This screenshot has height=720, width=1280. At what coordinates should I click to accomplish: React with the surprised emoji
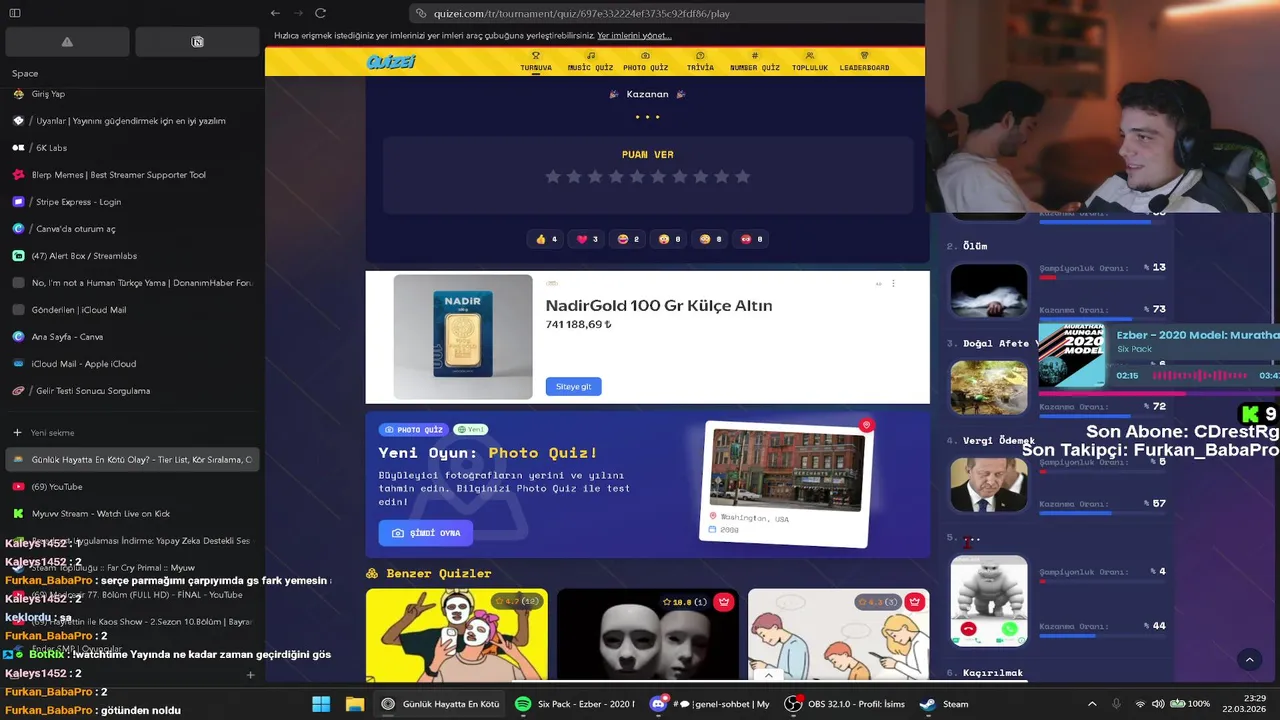click(x=669, y=239)
